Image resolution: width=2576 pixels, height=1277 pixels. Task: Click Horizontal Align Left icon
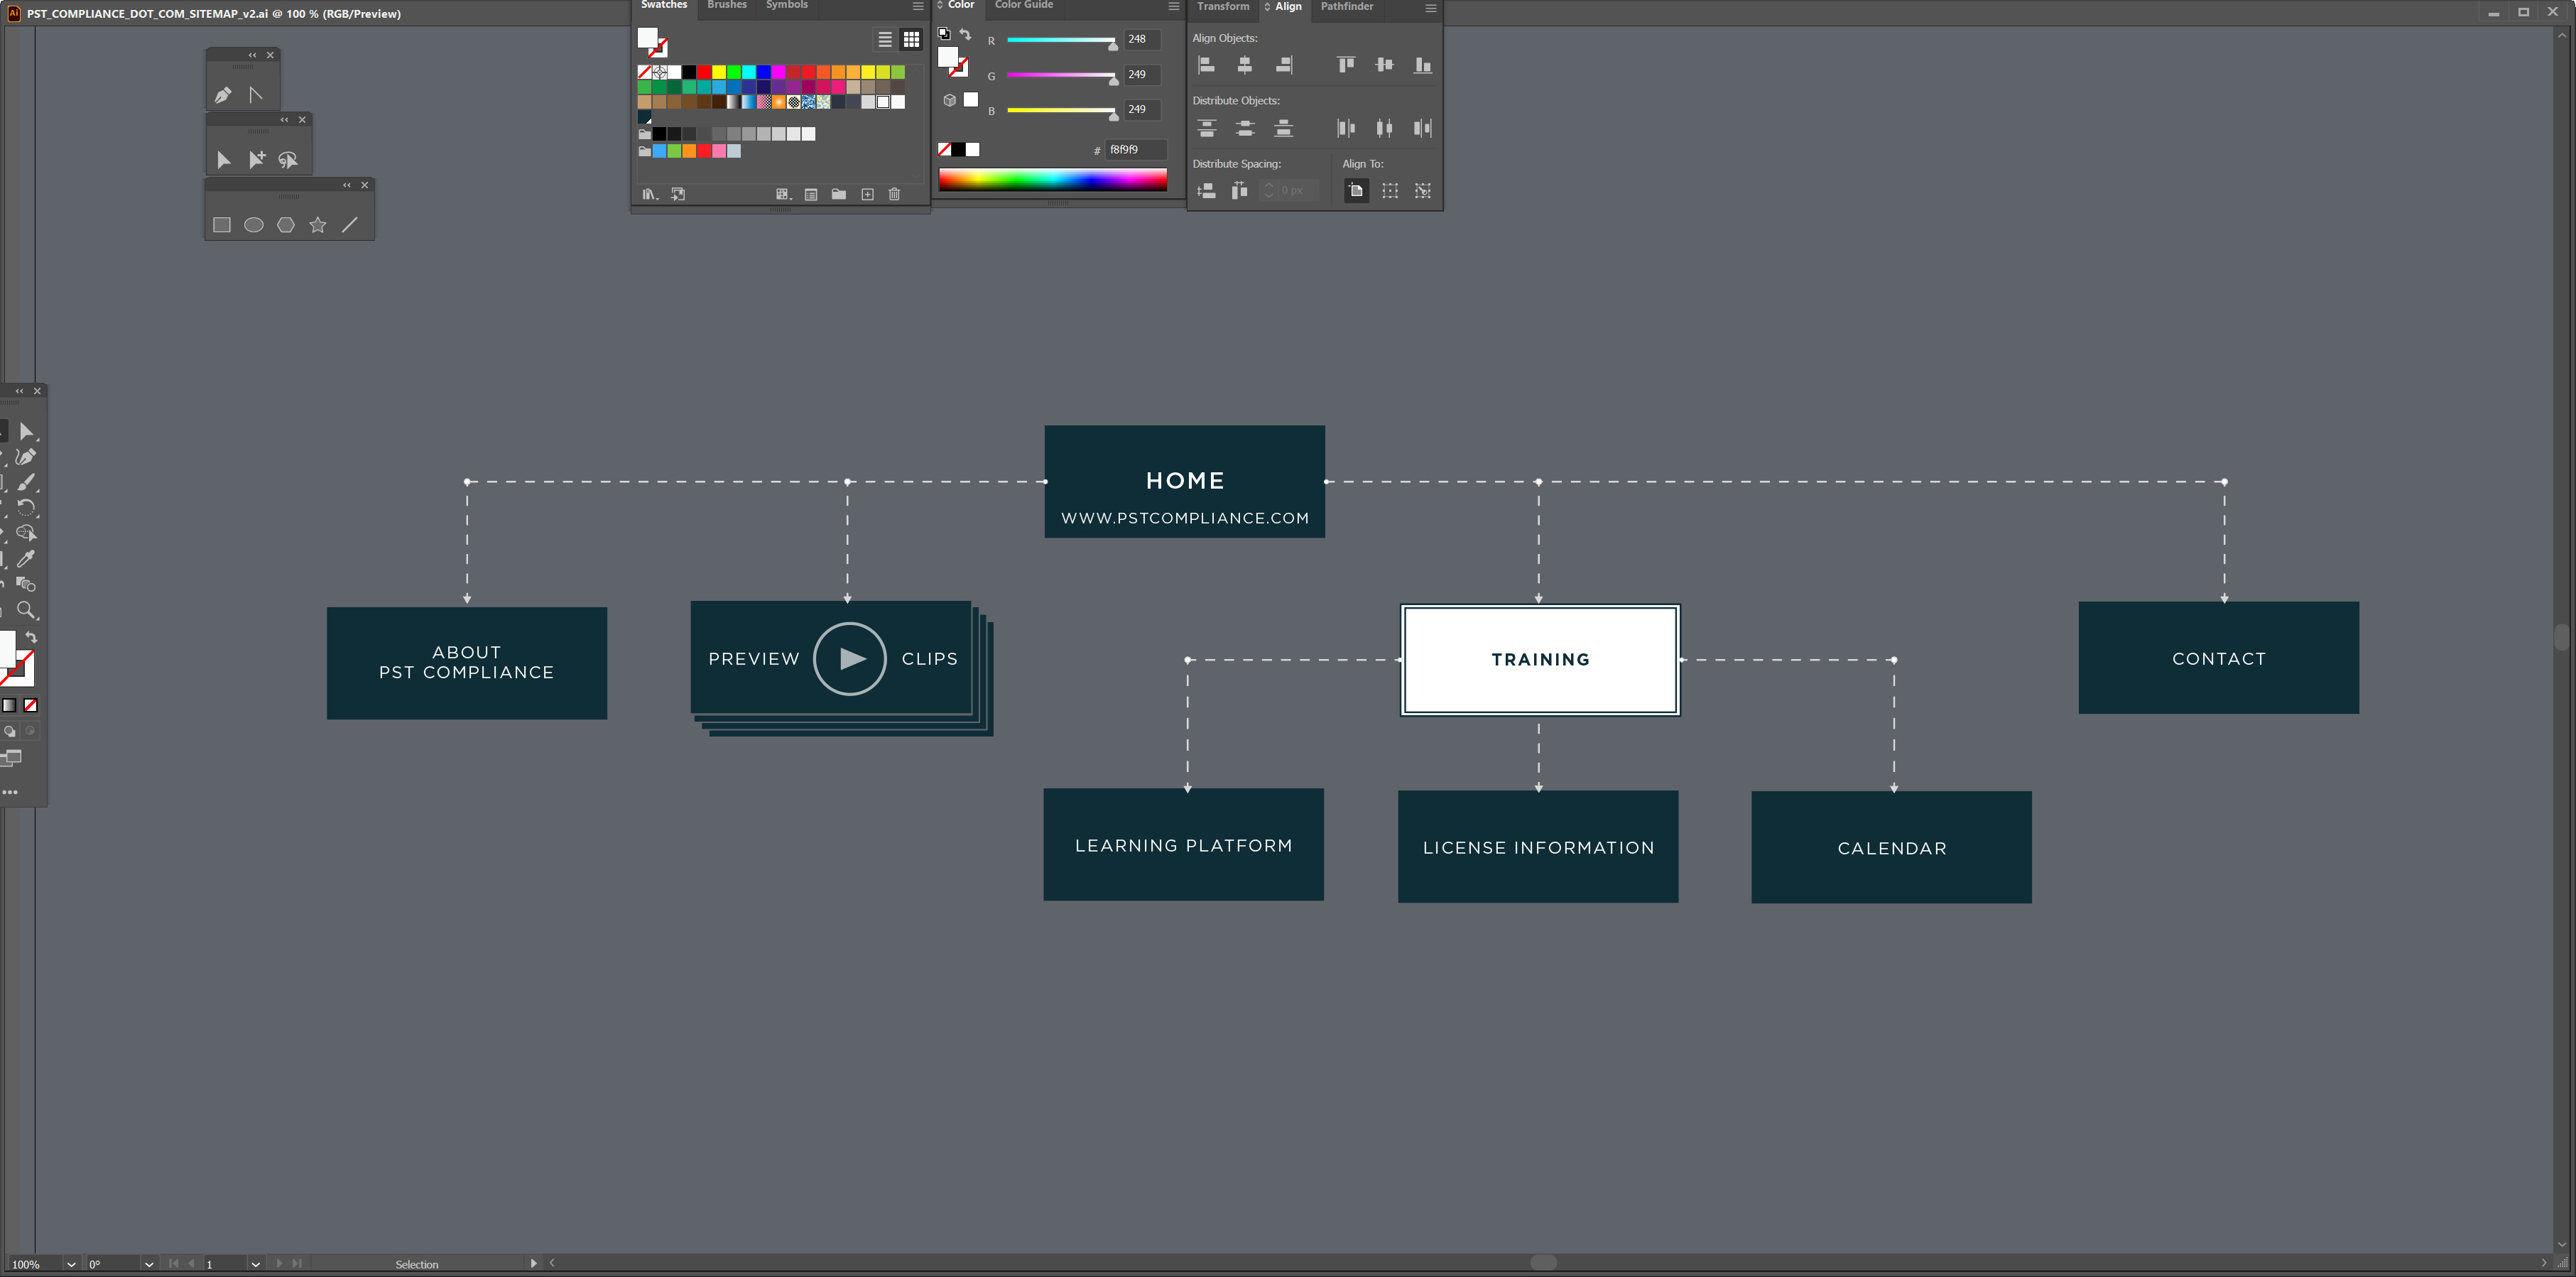click(1207, 65)
